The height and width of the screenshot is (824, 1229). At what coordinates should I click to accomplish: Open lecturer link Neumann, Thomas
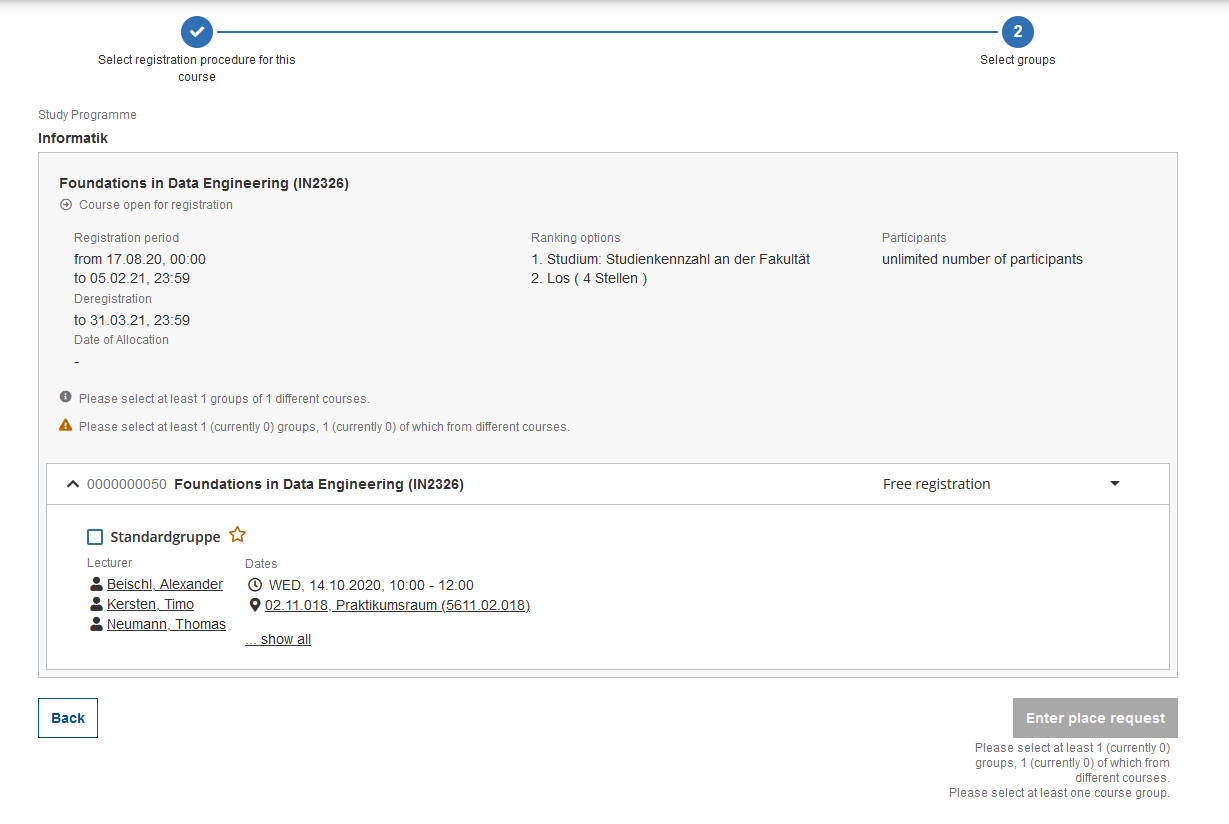tap(166, 624)
